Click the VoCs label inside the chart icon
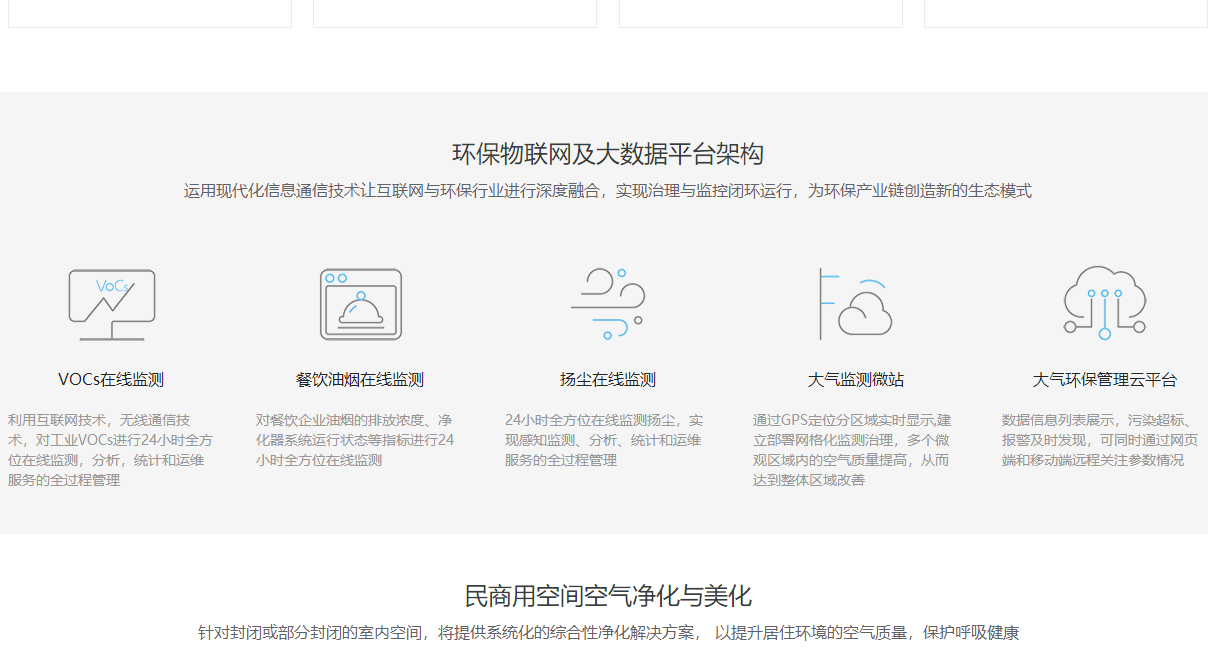1208x654 pixels. pos(113,287)
